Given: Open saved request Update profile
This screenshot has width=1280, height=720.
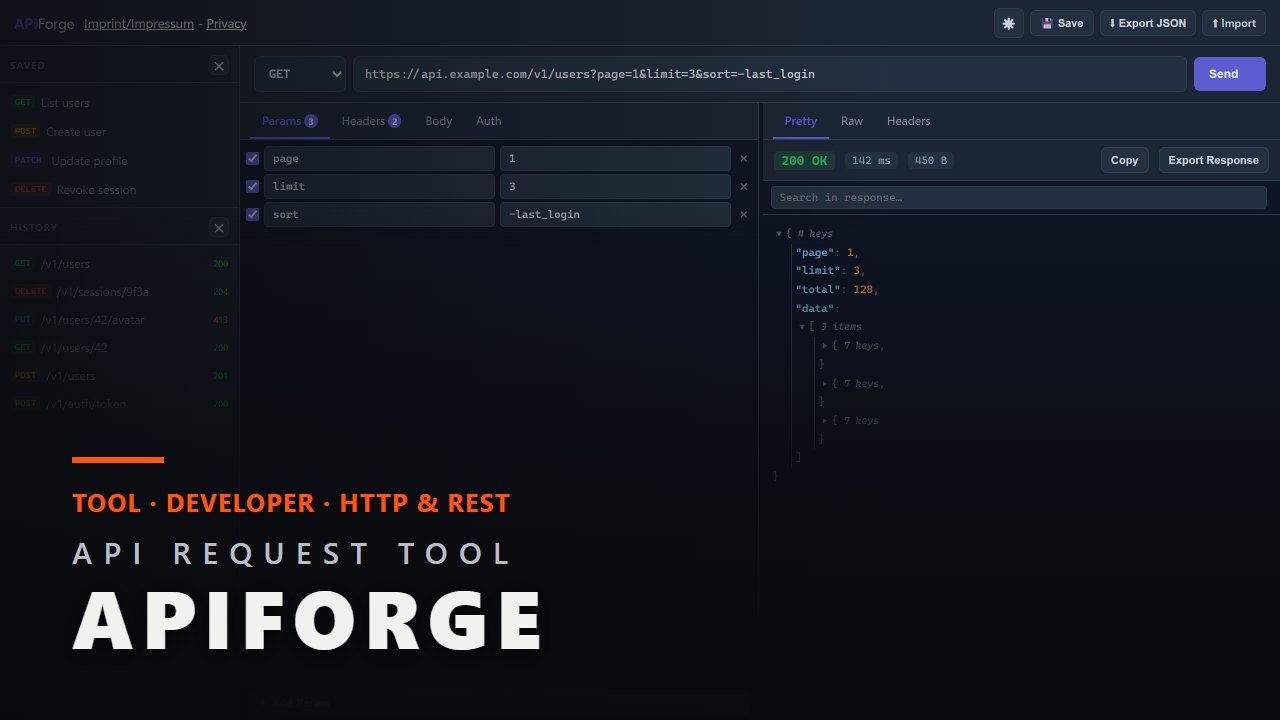Looking at the screenshot, I should click(120, 161).
